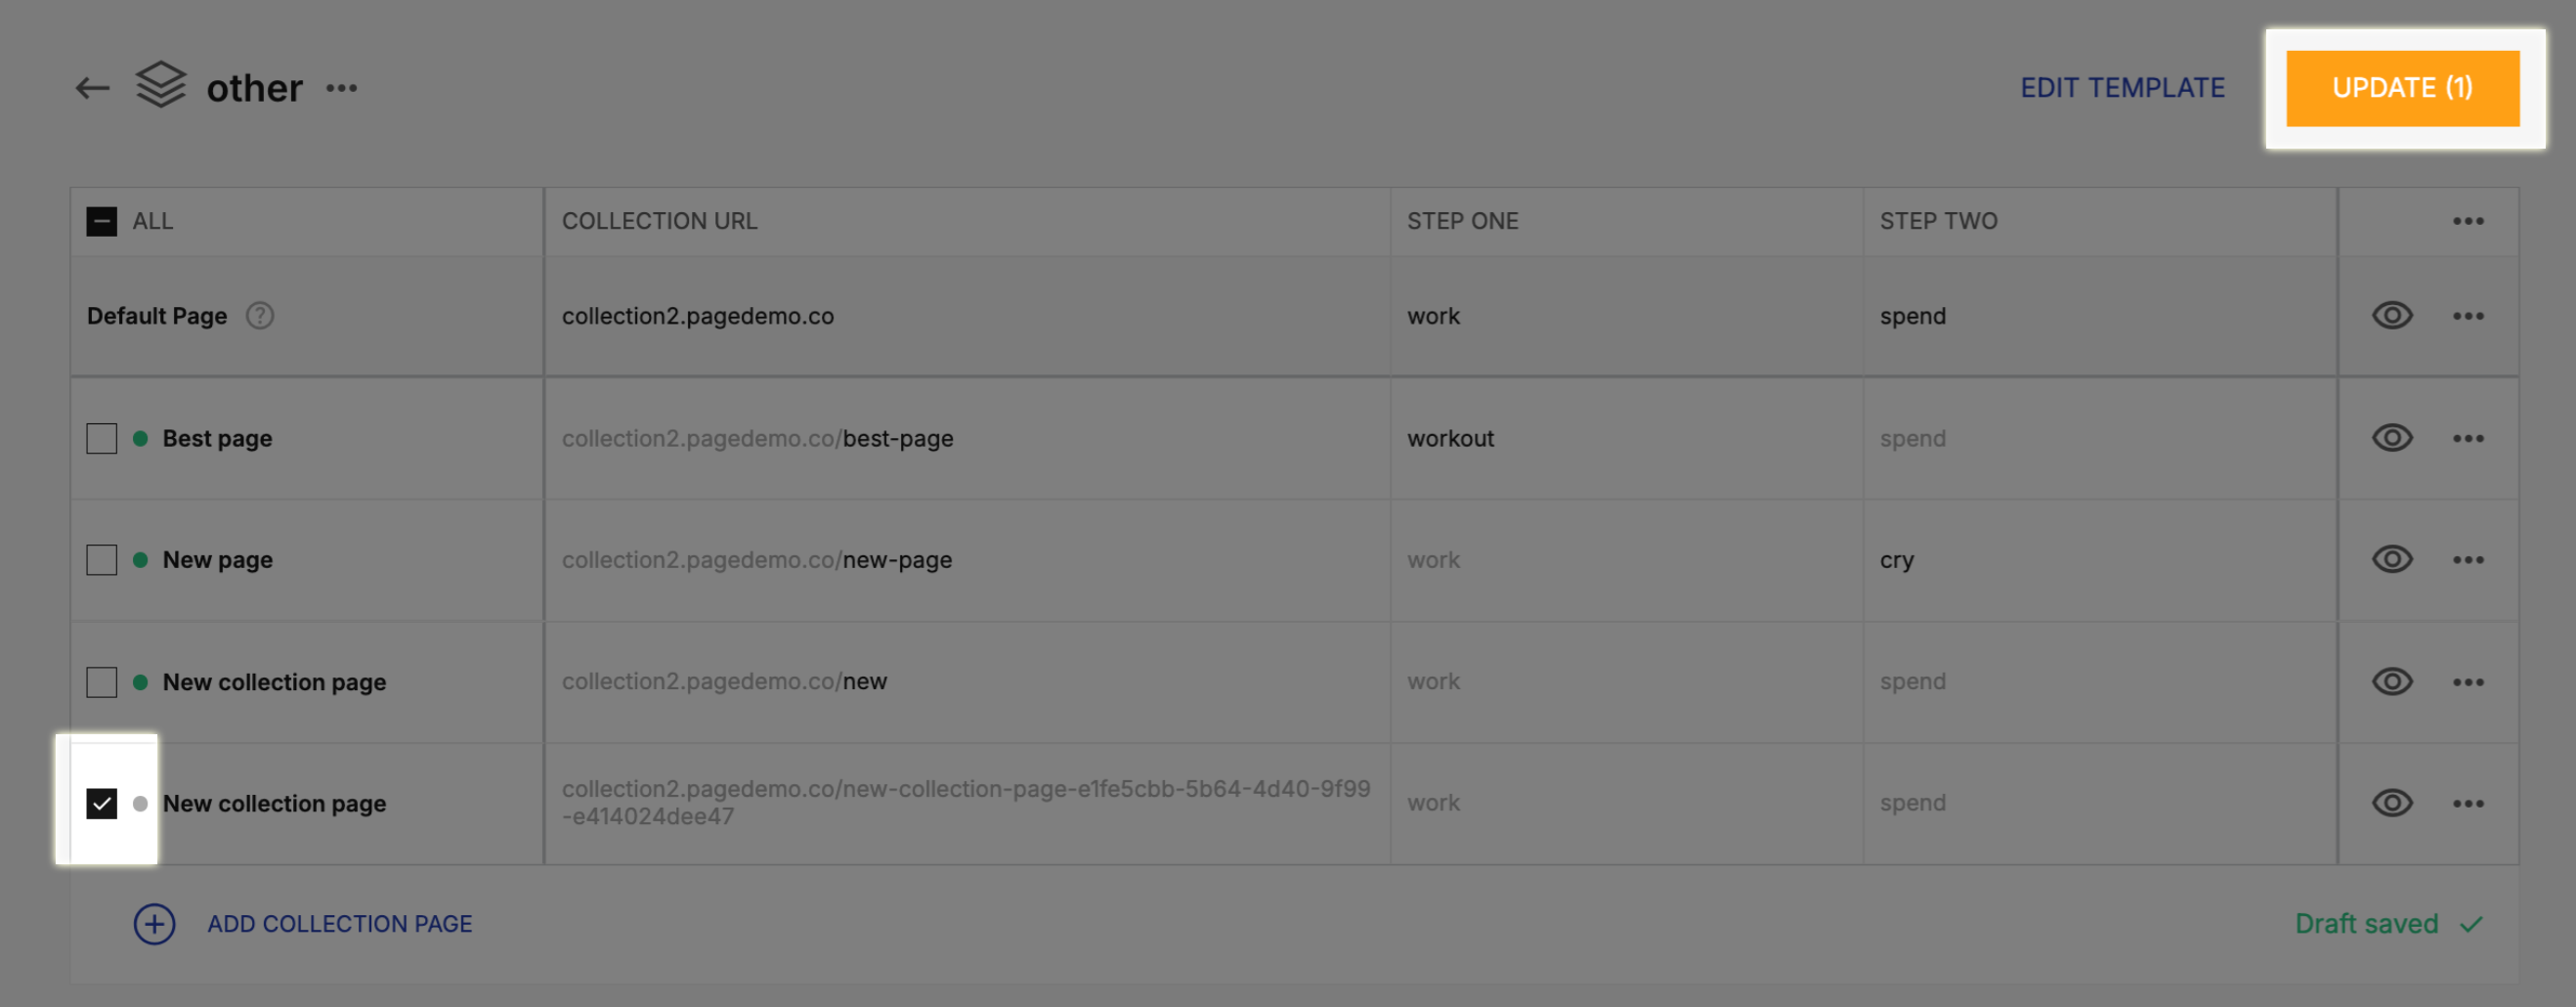Select the Step One value 'workout' for Best page
The height and width of the screenshot is (1007, 2576).
(1450, 437)
